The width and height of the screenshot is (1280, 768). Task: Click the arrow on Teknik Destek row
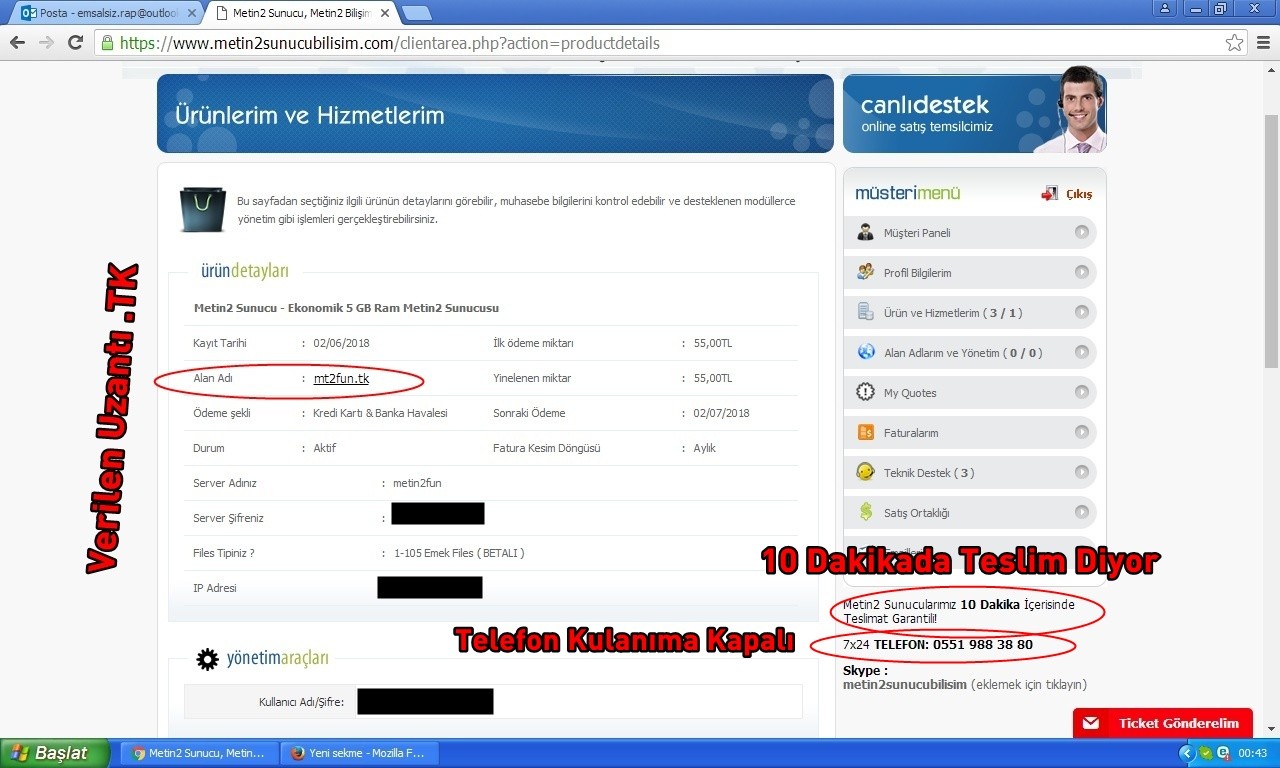point(1081,472)
